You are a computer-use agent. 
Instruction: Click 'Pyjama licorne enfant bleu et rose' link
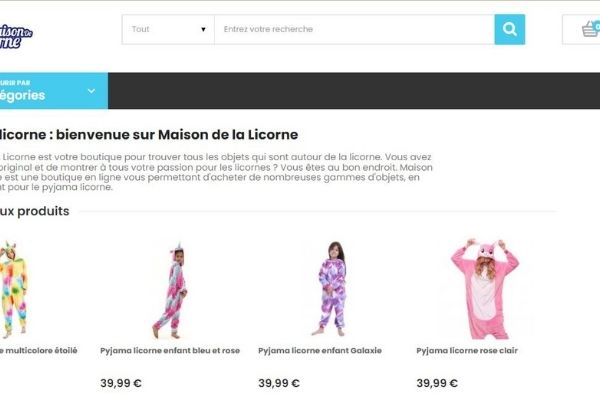click(170, 351)
